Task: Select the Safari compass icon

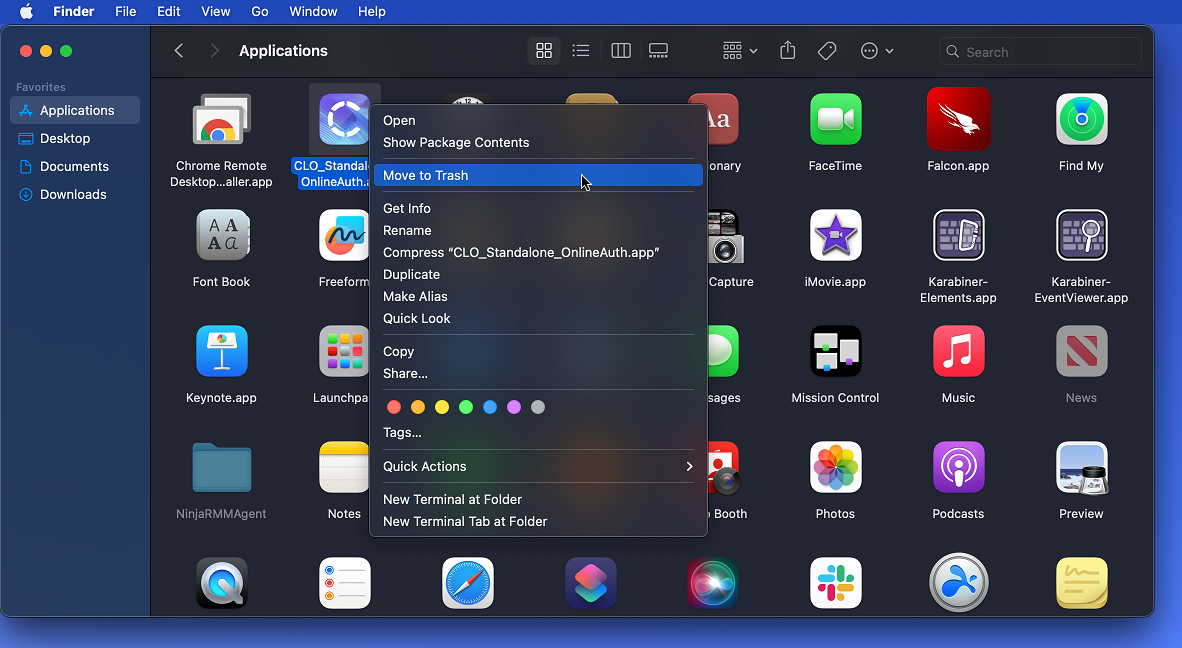Action: [467, 583]
